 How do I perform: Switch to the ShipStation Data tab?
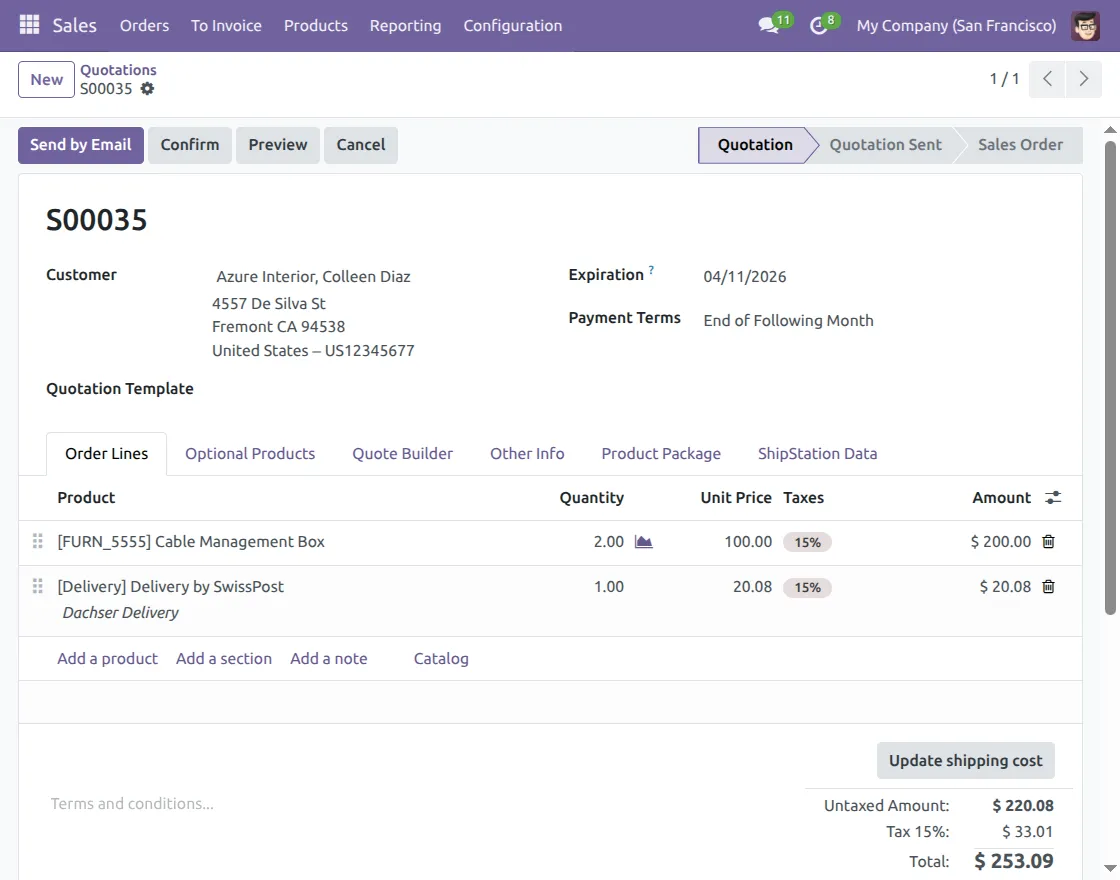click(x=817, y=453)
